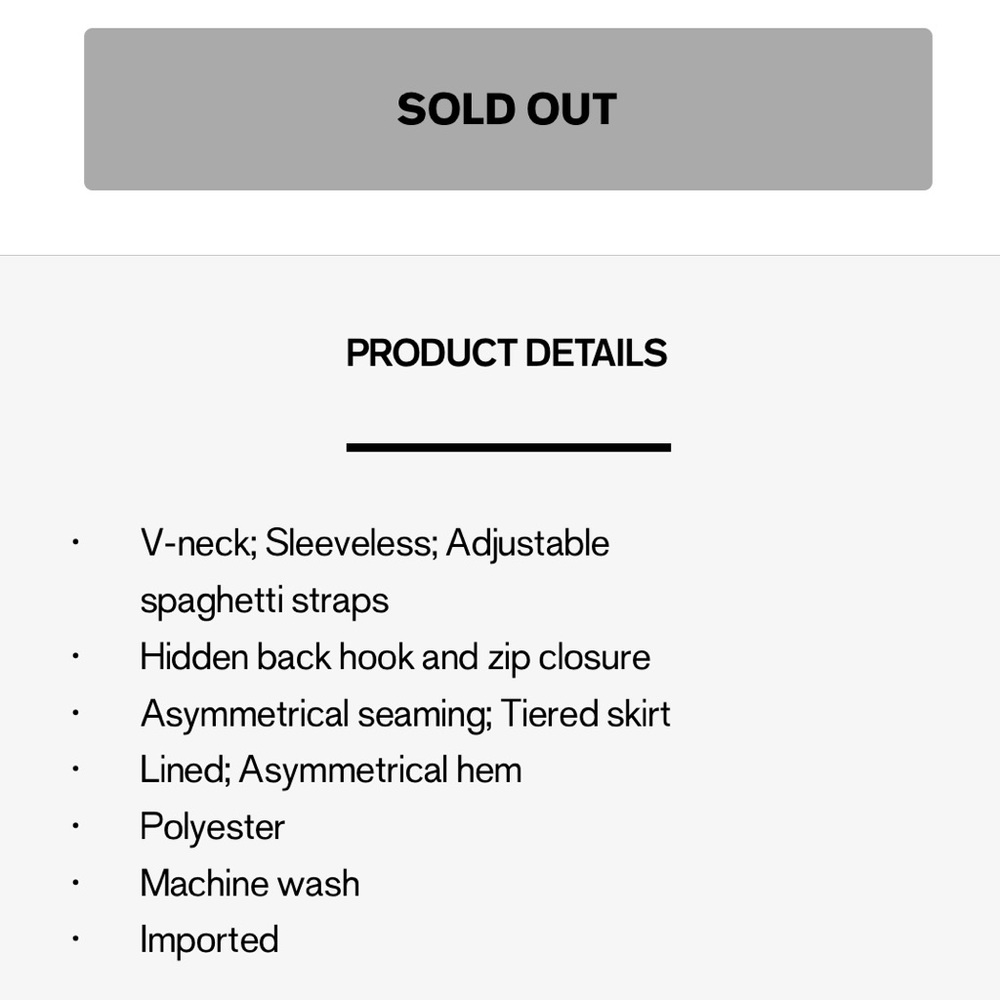Select the Imported list item
1000x1000 pixels.
pos(209,941)
